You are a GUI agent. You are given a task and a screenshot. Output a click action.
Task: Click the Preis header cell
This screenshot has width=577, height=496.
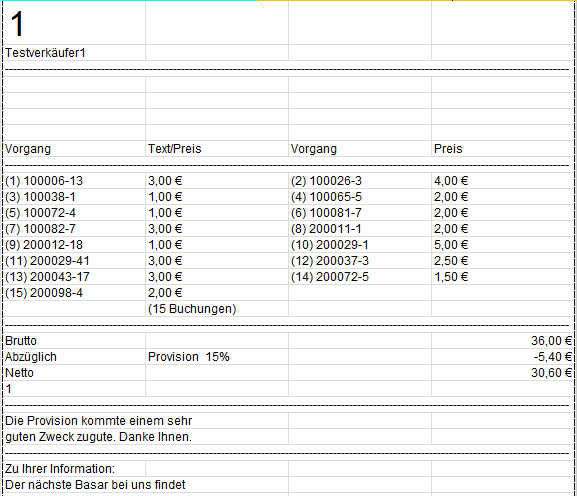coord(502,149)
